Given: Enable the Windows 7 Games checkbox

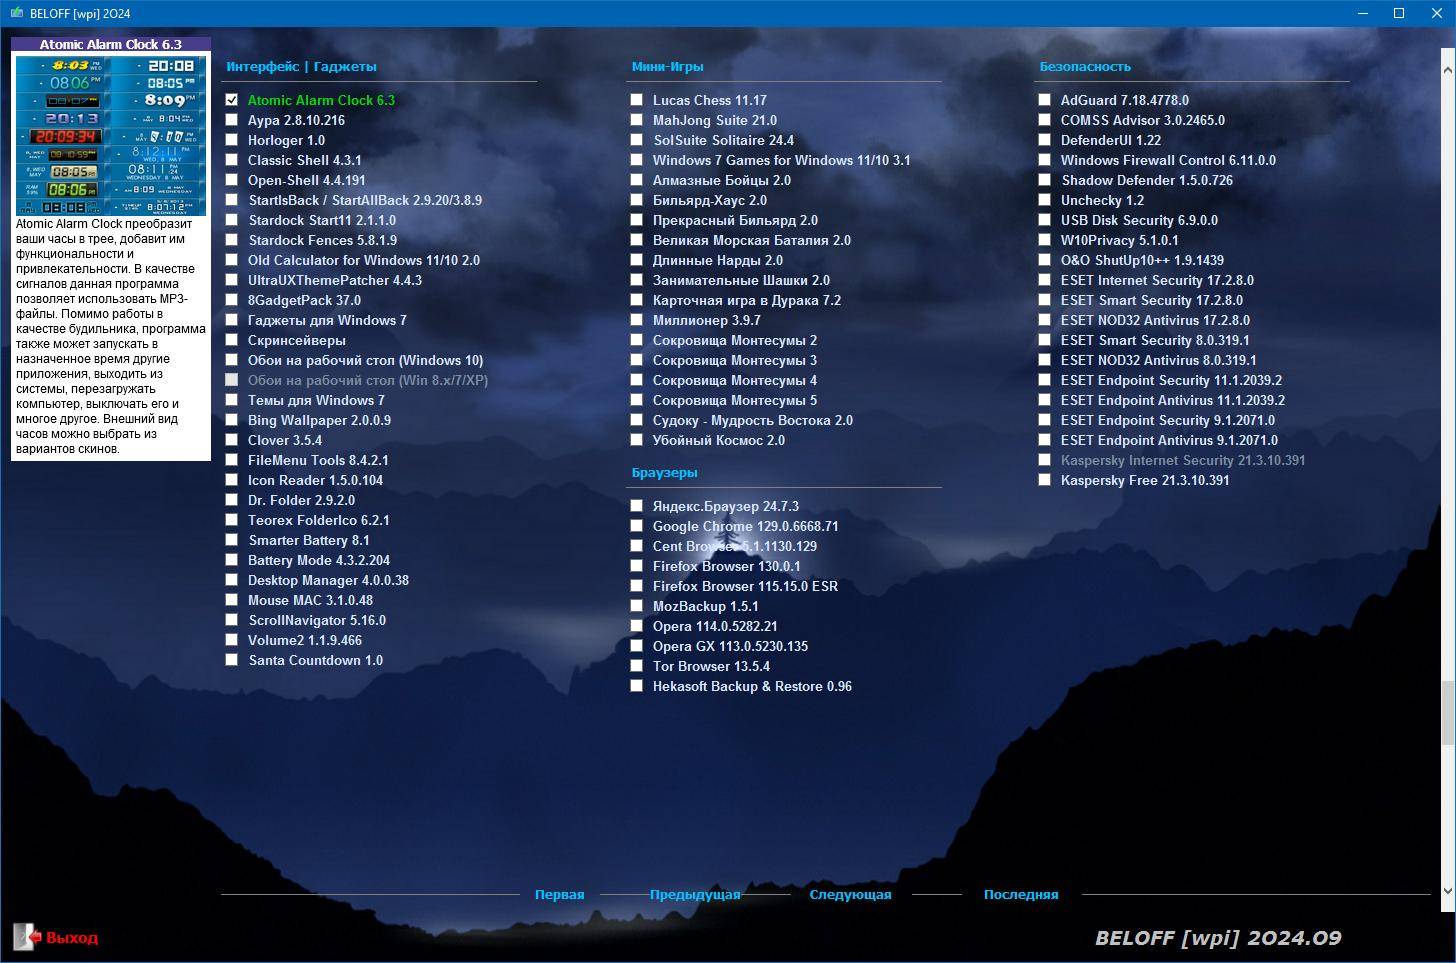Looking at the screenshot, I should tap(637, 160).
